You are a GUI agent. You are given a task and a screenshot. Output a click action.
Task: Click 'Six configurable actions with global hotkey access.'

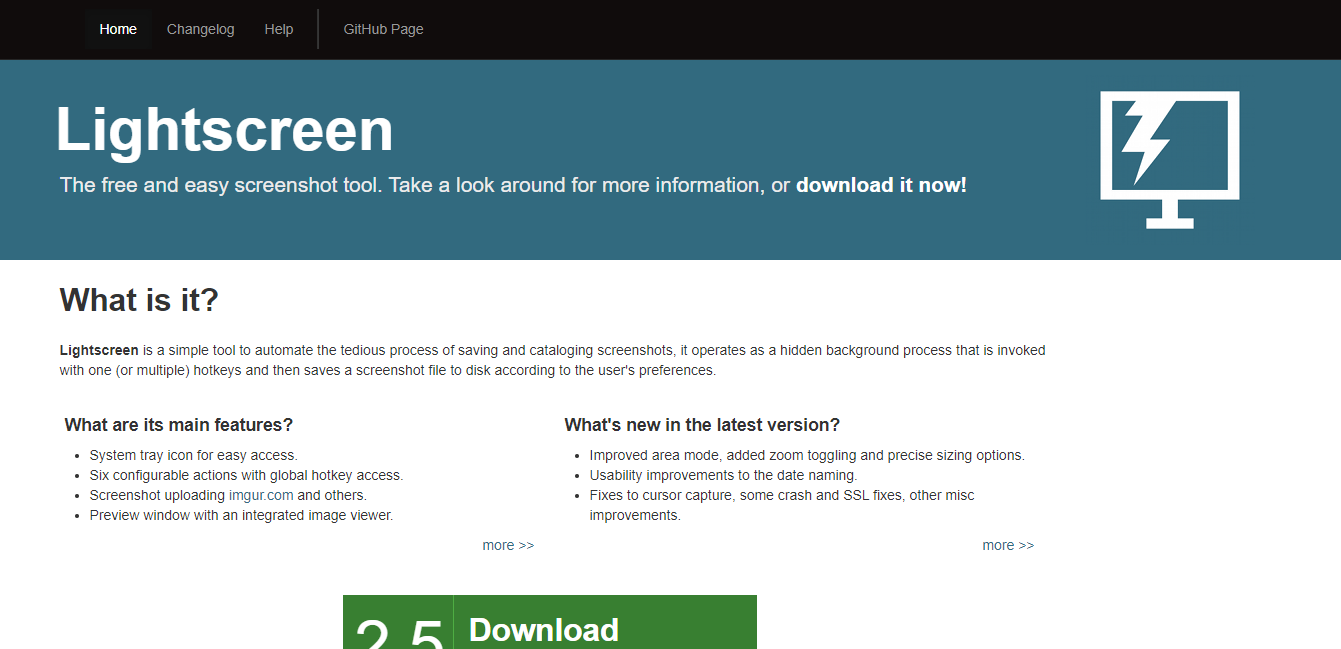point(246,475)
